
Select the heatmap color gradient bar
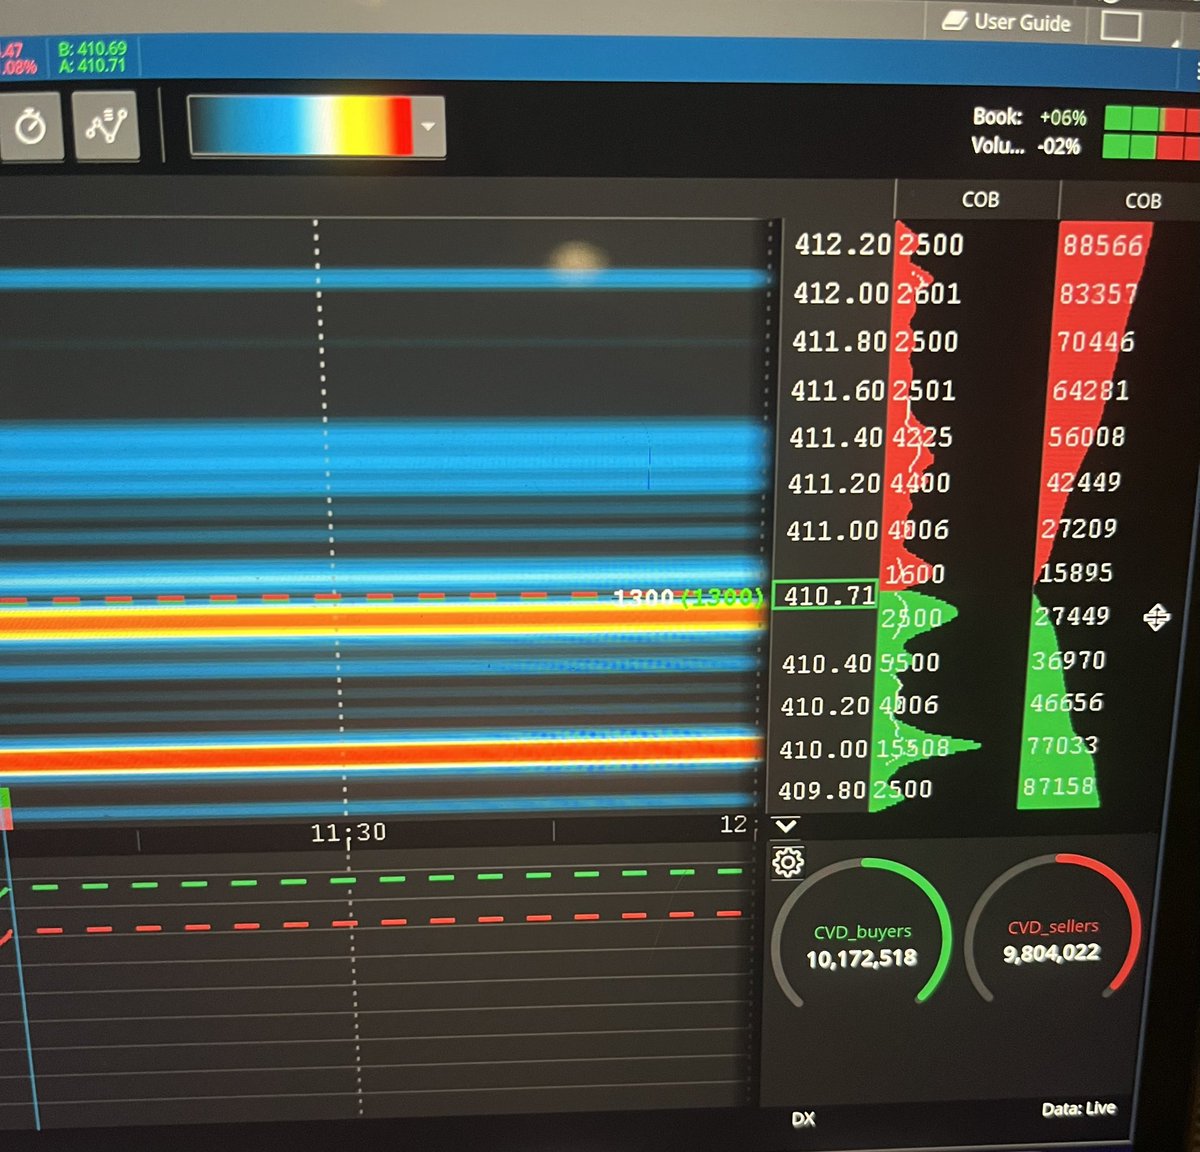click(300, 126)
